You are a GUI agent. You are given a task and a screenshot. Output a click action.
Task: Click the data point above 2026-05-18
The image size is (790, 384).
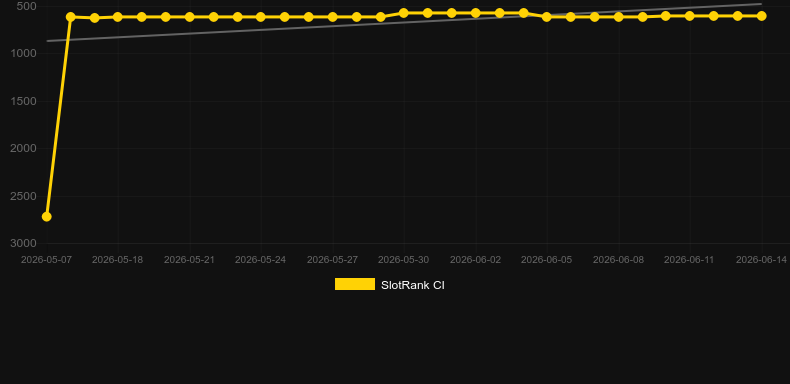coord(117,17)
